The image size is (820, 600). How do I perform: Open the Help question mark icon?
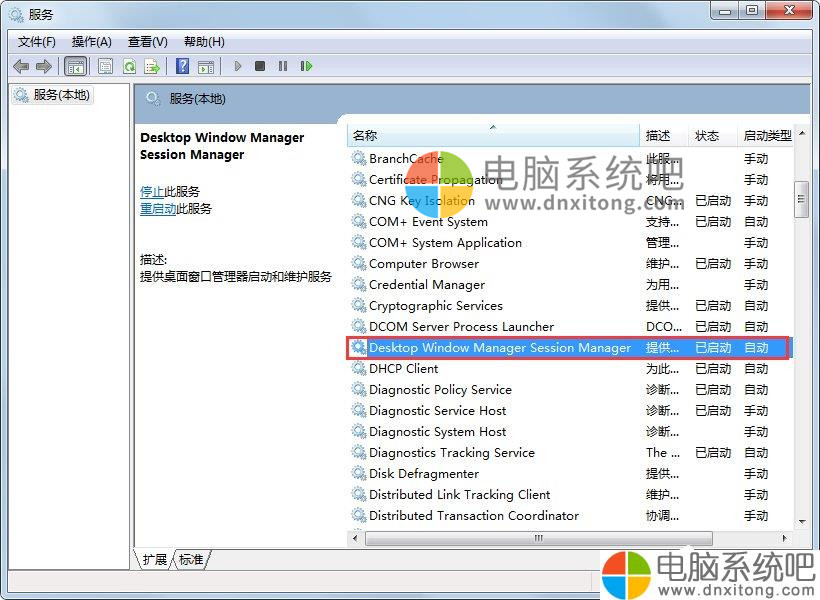[183, 66]
